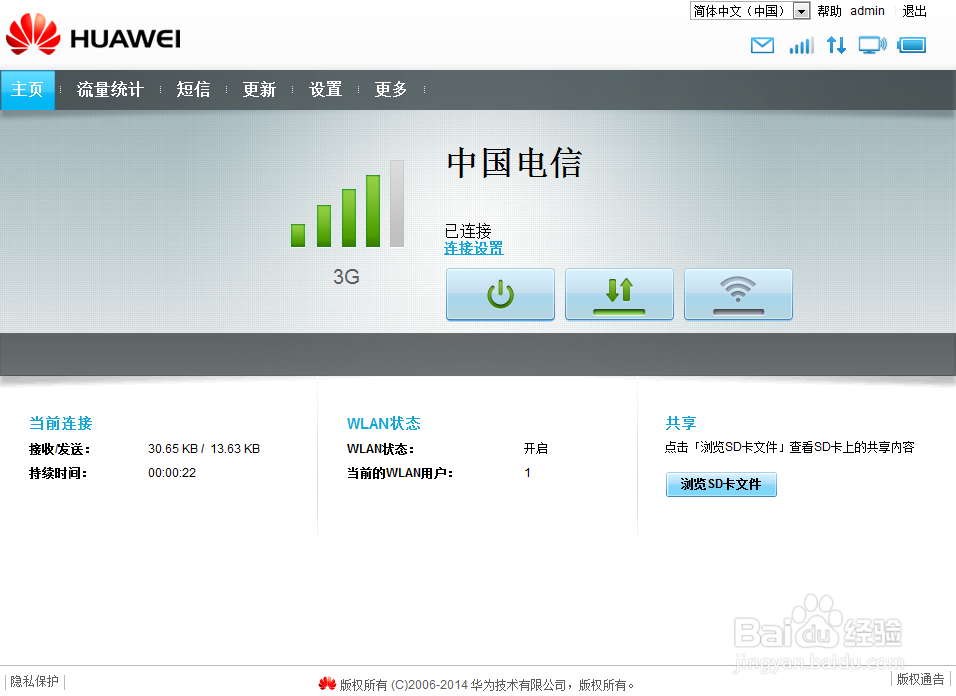956x696 pixels.
Task: Toggle the power connection button
Action: 500,294
